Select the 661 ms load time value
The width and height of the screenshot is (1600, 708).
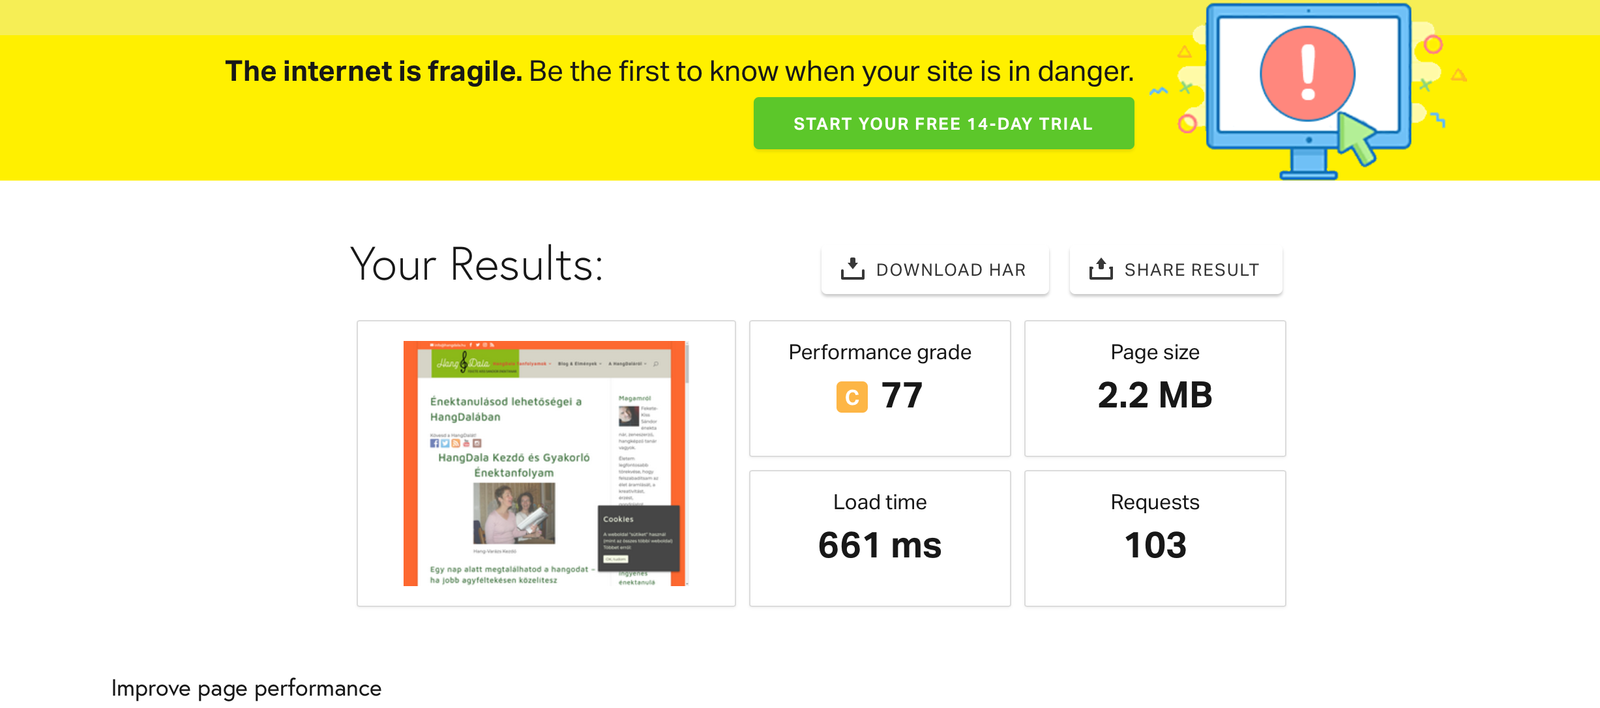point(879,546)
